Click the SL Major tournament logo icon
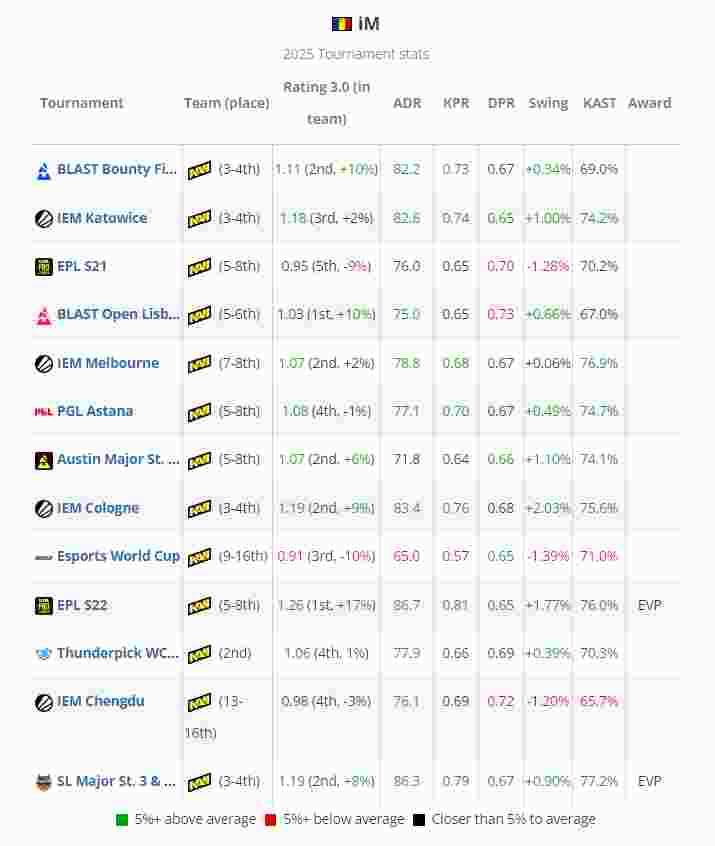Screen dimensions: 715x846 pyautogui.click(x=44, y=782)
